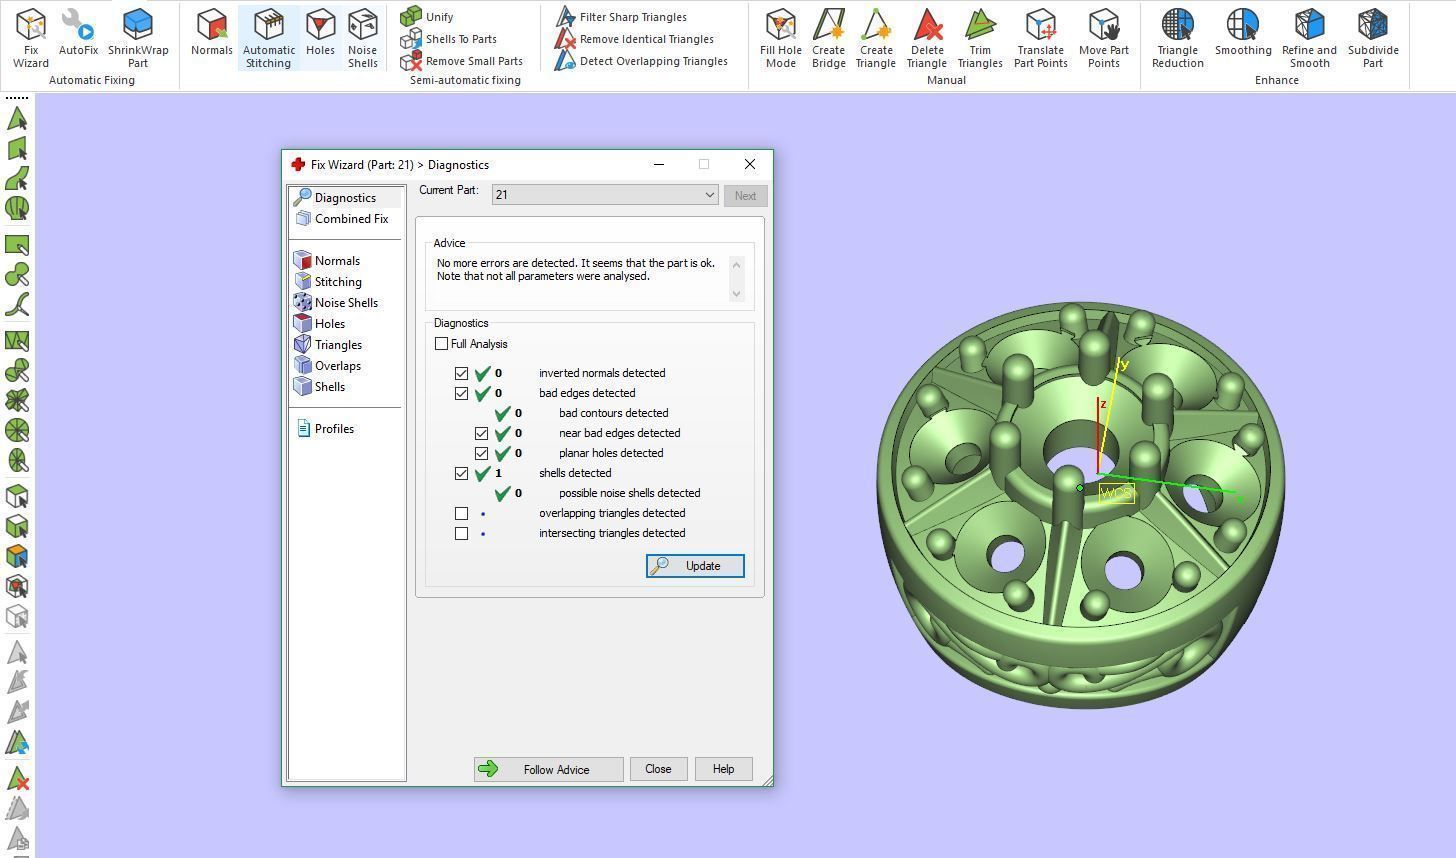Click Filter Sharp Triangles
Screen dimensions: 1456x858
(621, 17)
